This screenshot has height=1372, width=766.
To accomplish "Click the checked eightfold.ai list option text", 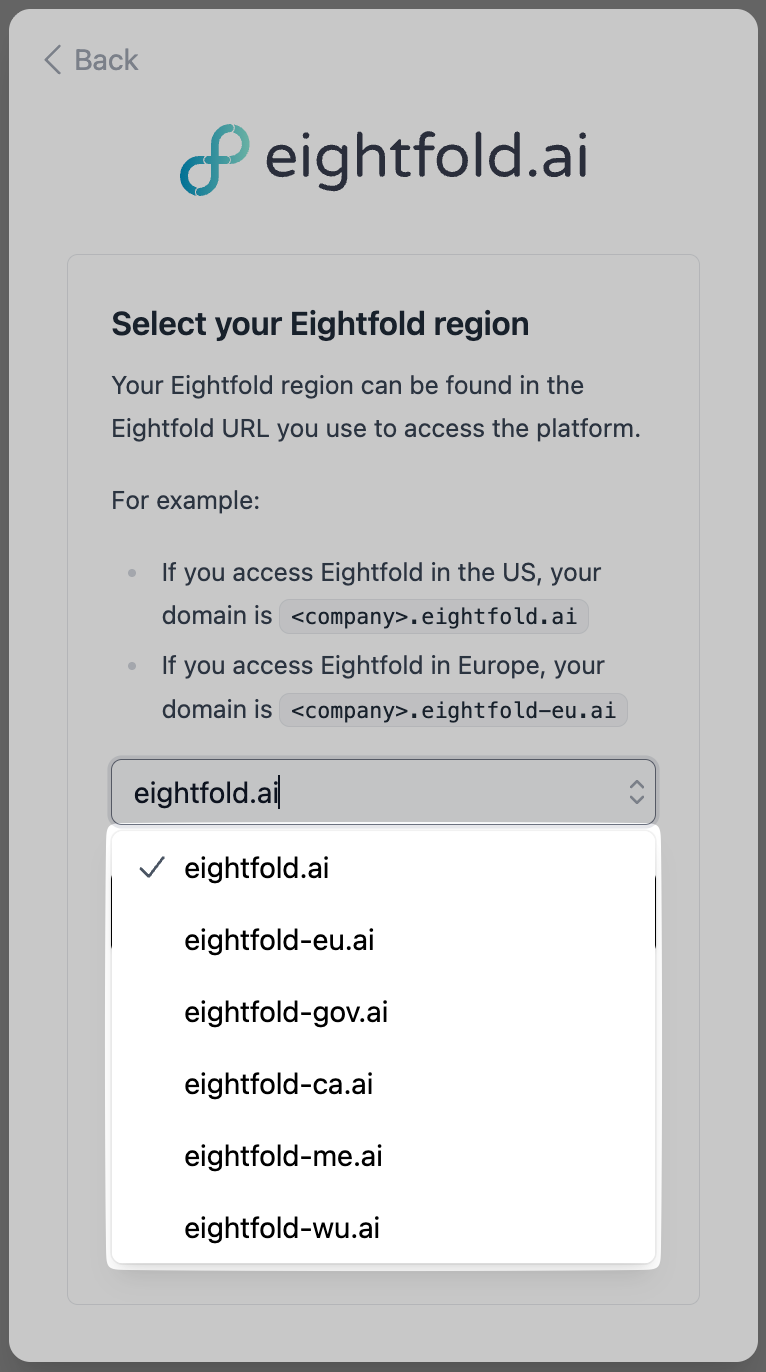I will pyautogui.click(x=257, y=868).
